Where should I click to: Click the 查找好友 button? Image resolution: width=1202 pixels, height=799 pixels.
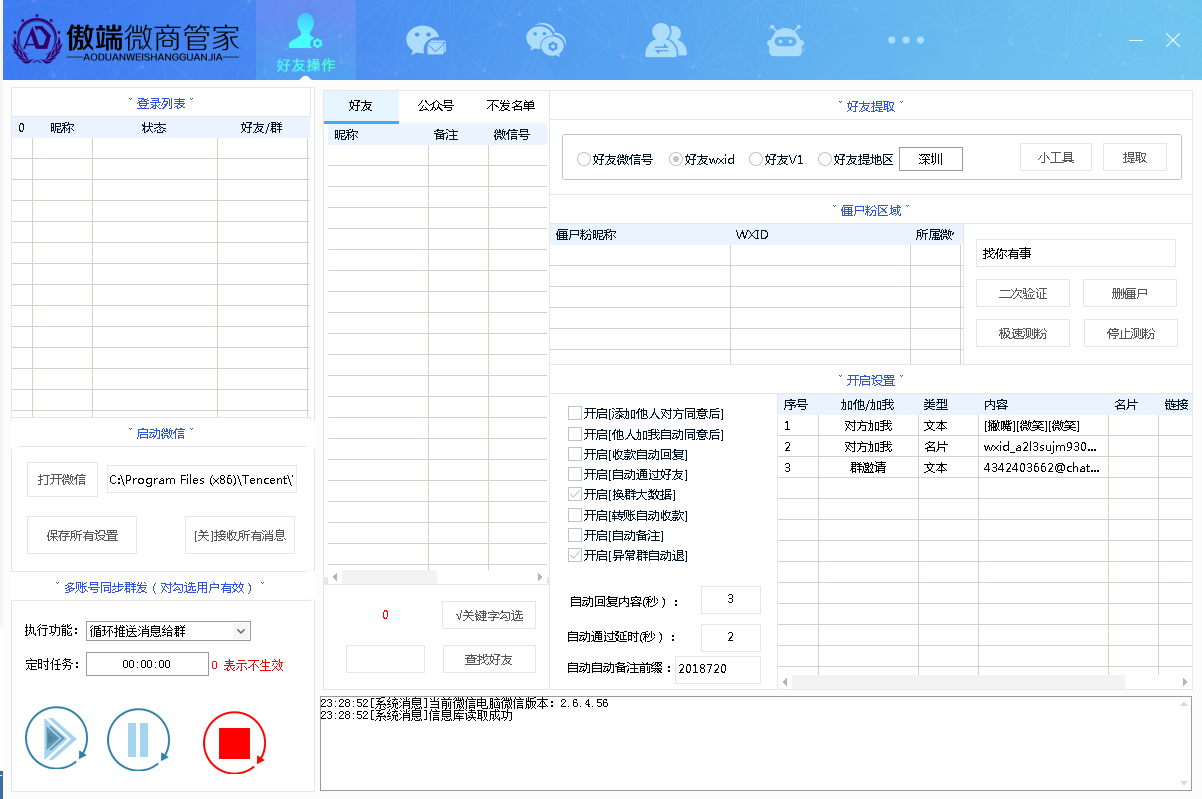click(489, 659)
